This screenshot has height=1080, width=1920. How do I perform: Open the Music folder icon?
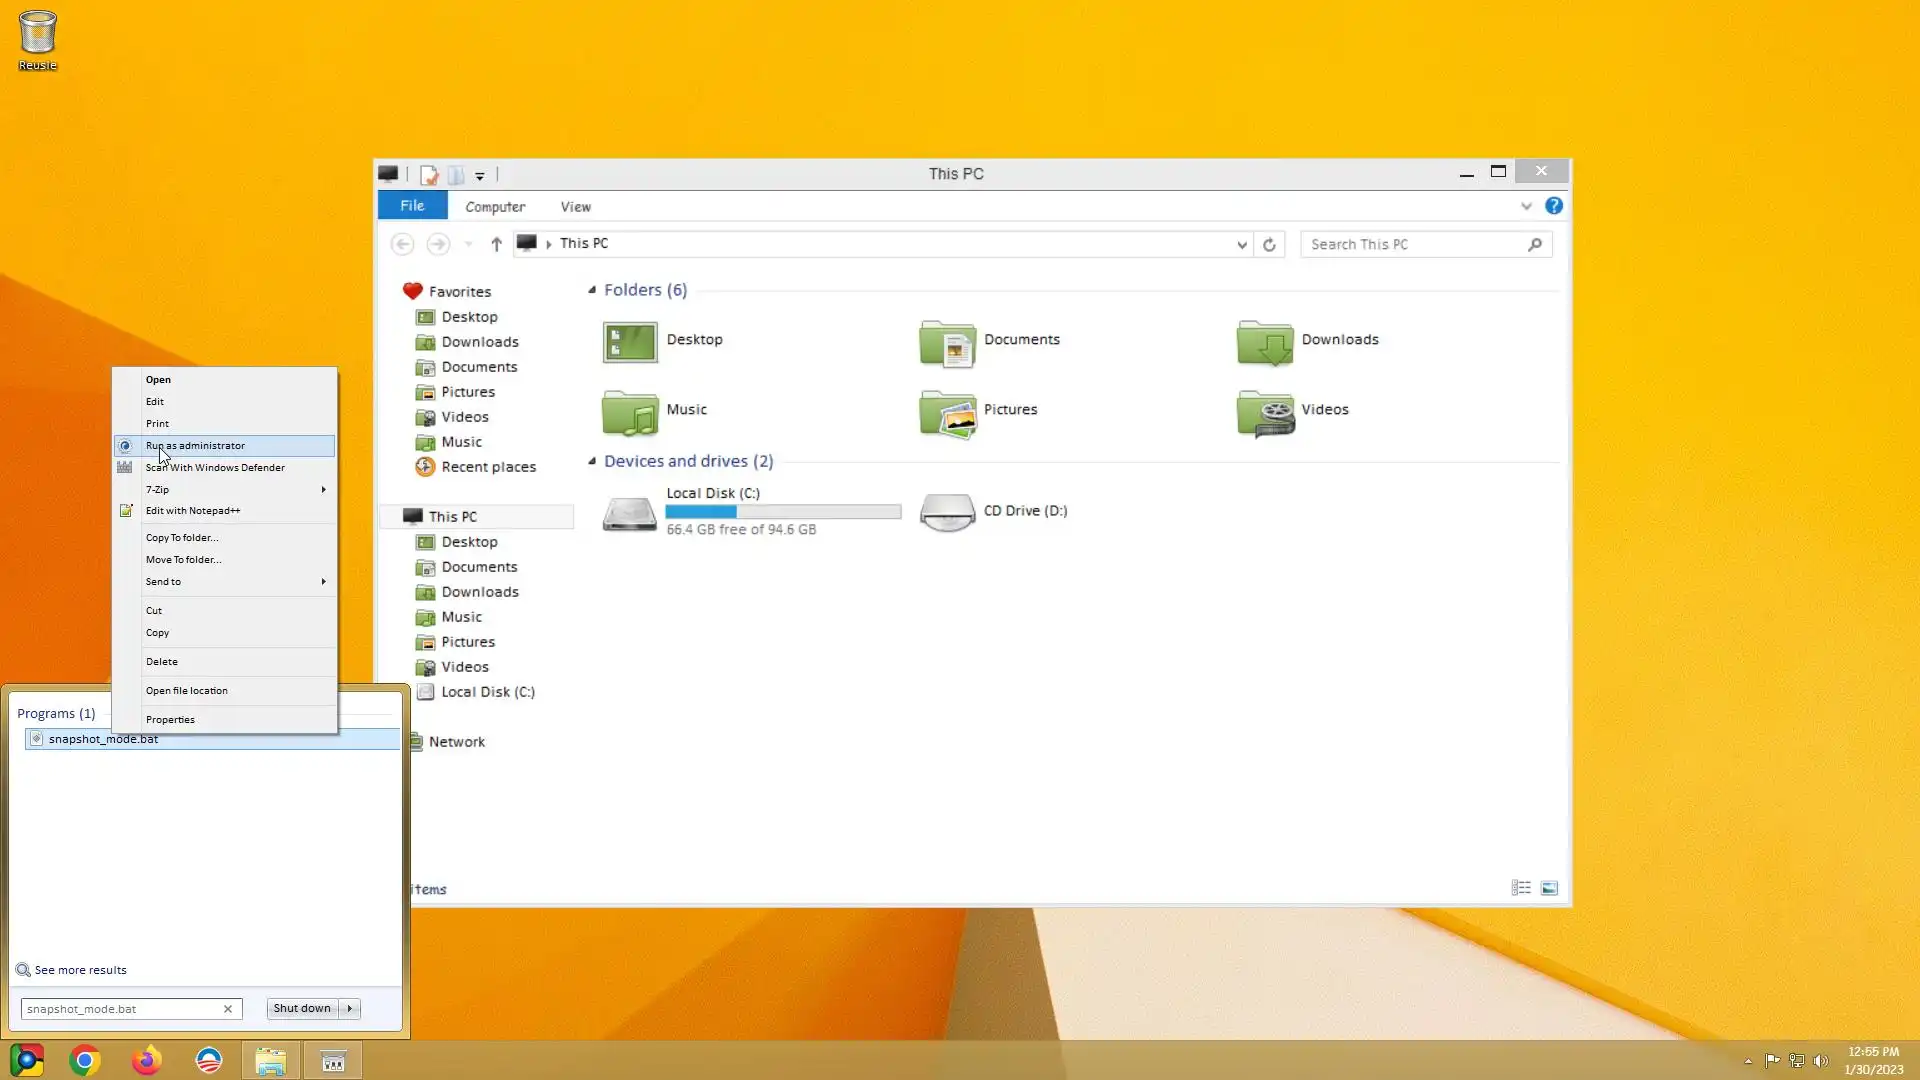[x=630, y=412]
